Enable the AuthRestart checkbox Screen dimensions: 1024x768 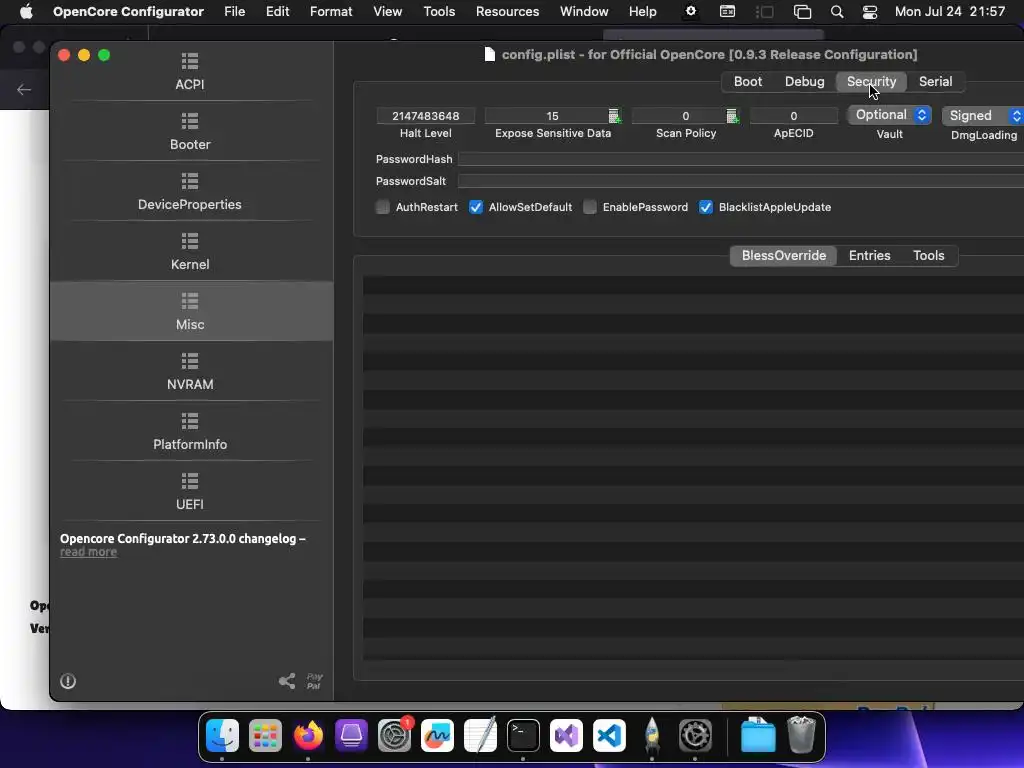coord(383,207)
